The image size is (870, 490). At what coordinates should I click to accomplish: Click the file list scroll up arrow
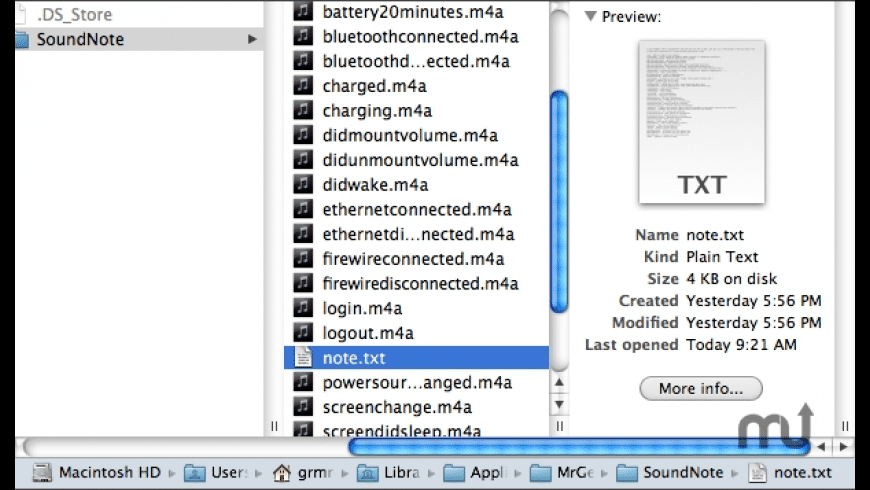pyautogui.click(x=559, y=382)
